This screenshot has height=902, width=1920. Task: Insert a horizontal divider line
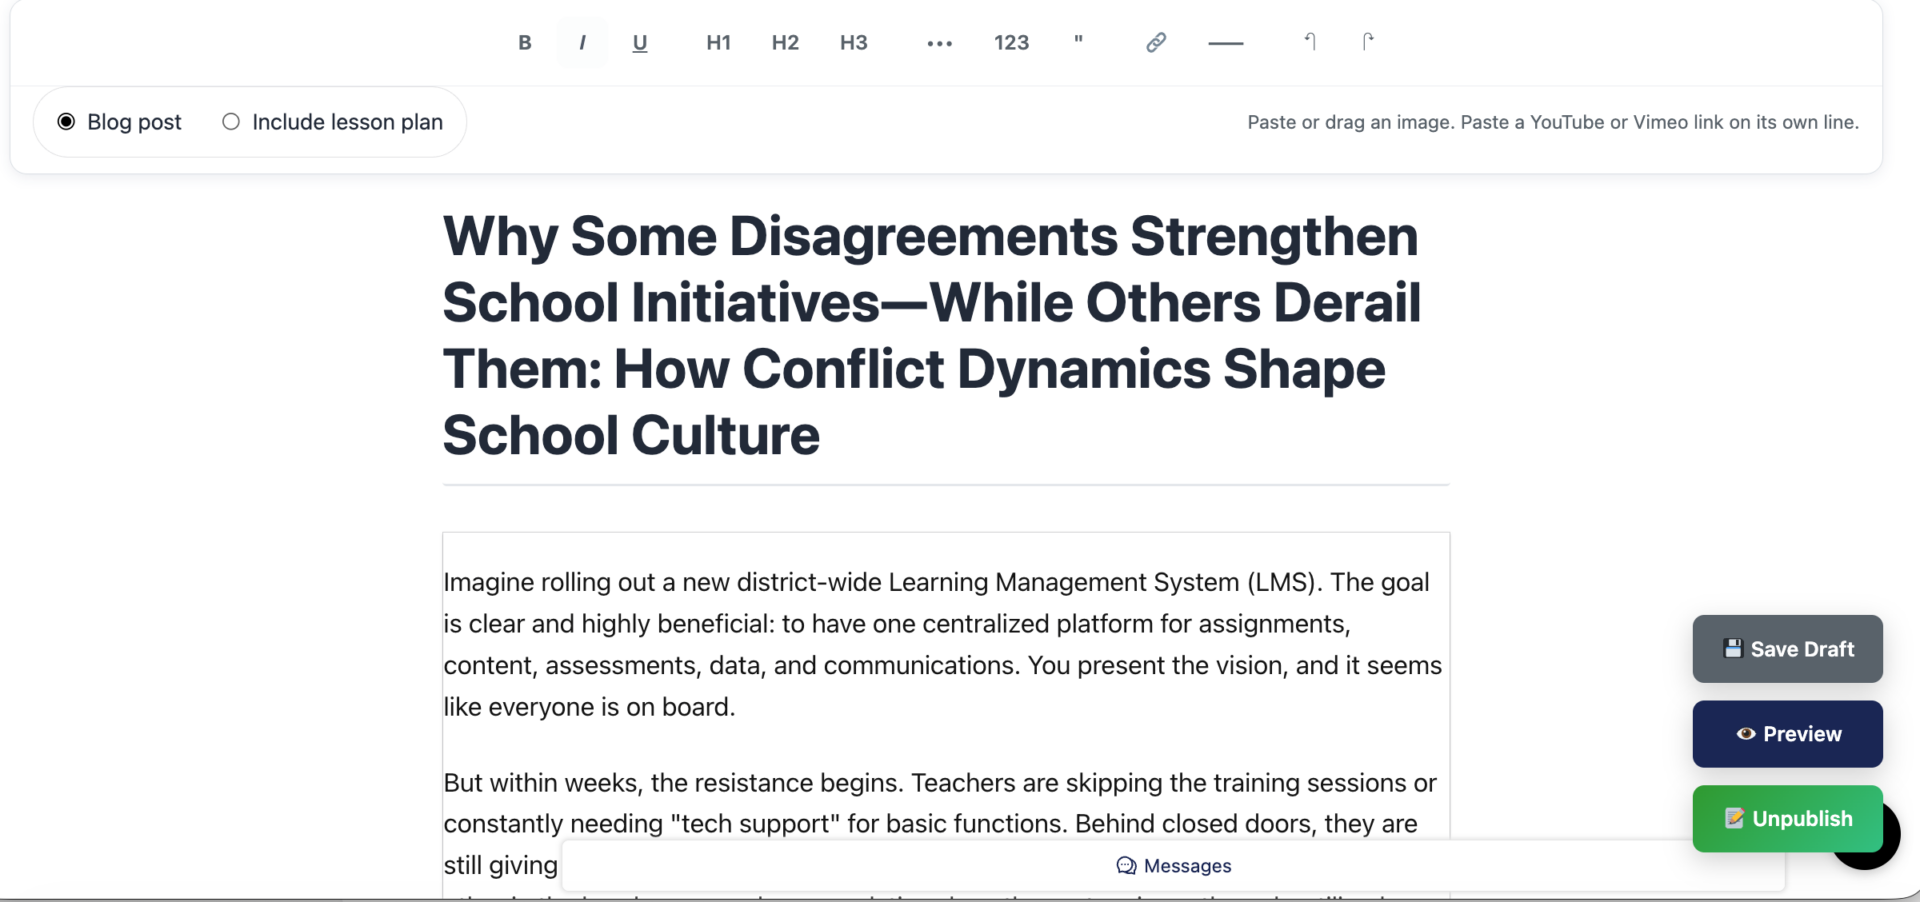(x=1225, y=43)
